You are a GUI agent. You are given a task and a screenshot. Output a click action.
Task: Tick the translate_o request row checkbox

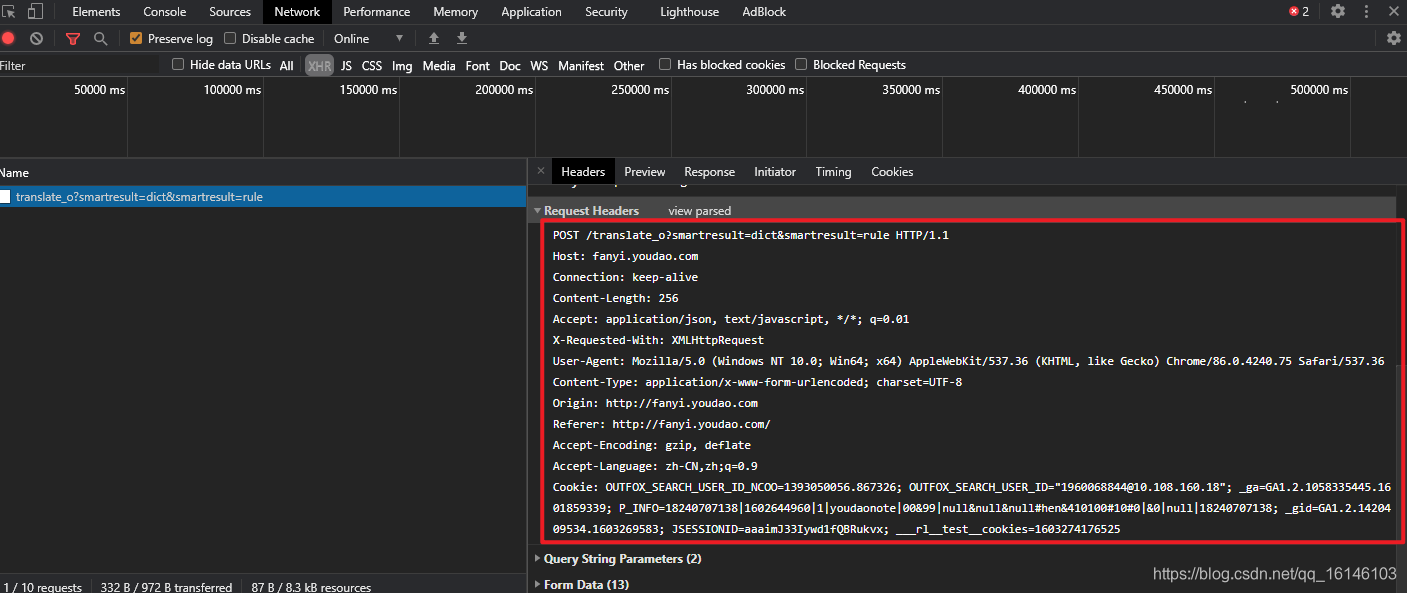point(5,197)
